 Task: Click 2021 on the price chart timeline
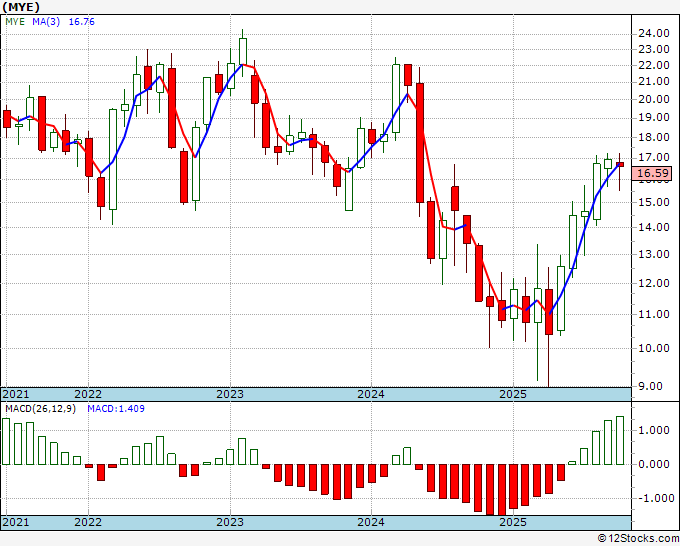coord(16,394)
